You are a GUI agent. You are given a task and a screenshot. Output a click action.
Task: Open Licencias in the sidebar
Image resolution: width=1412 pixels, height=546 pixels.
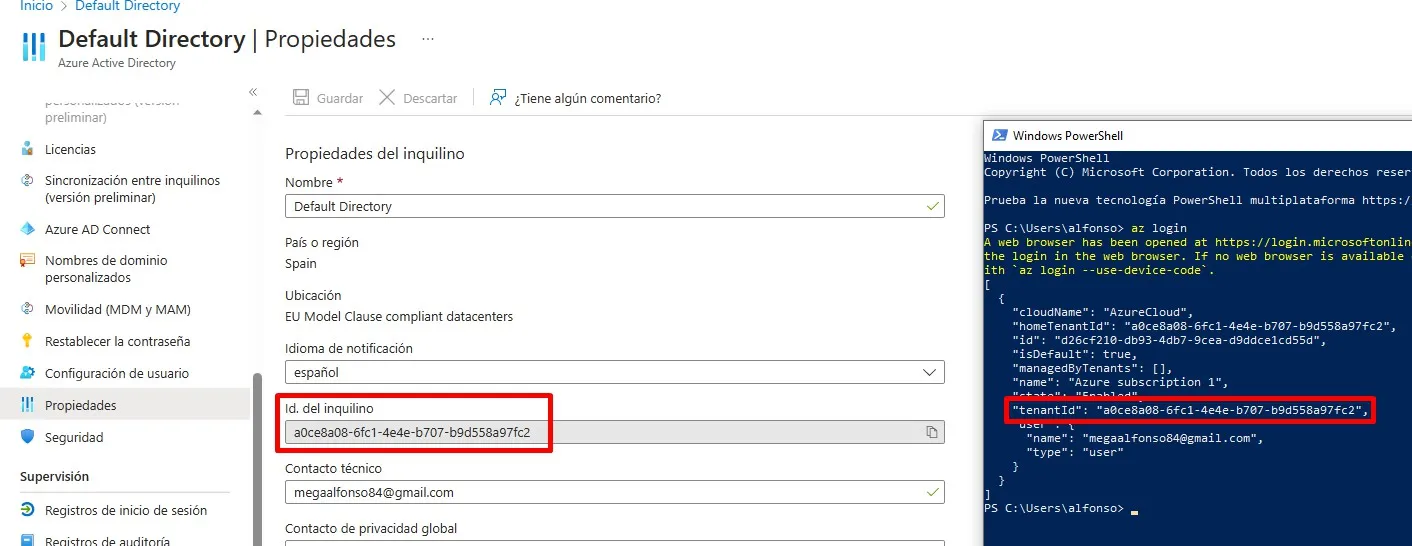coord(70,149)
